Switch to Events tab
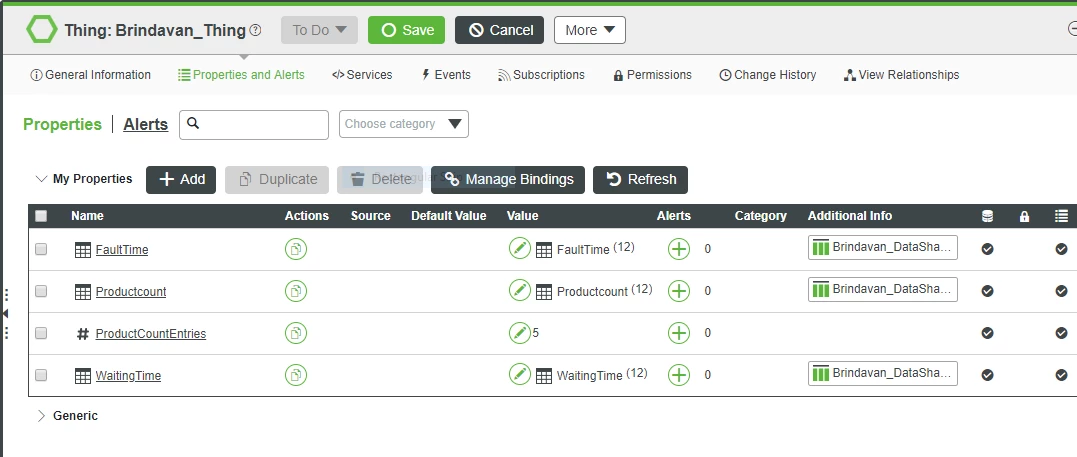1077x457 pixels. [446, 75]
